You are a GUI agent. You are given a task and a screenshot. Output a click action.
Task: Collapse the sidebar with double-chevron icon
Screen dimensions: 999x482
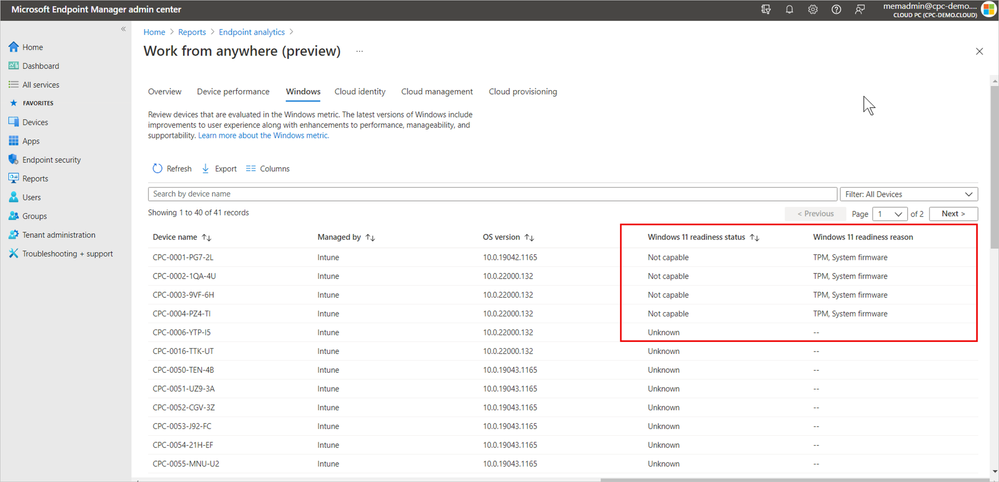click(x=124, y=30)
